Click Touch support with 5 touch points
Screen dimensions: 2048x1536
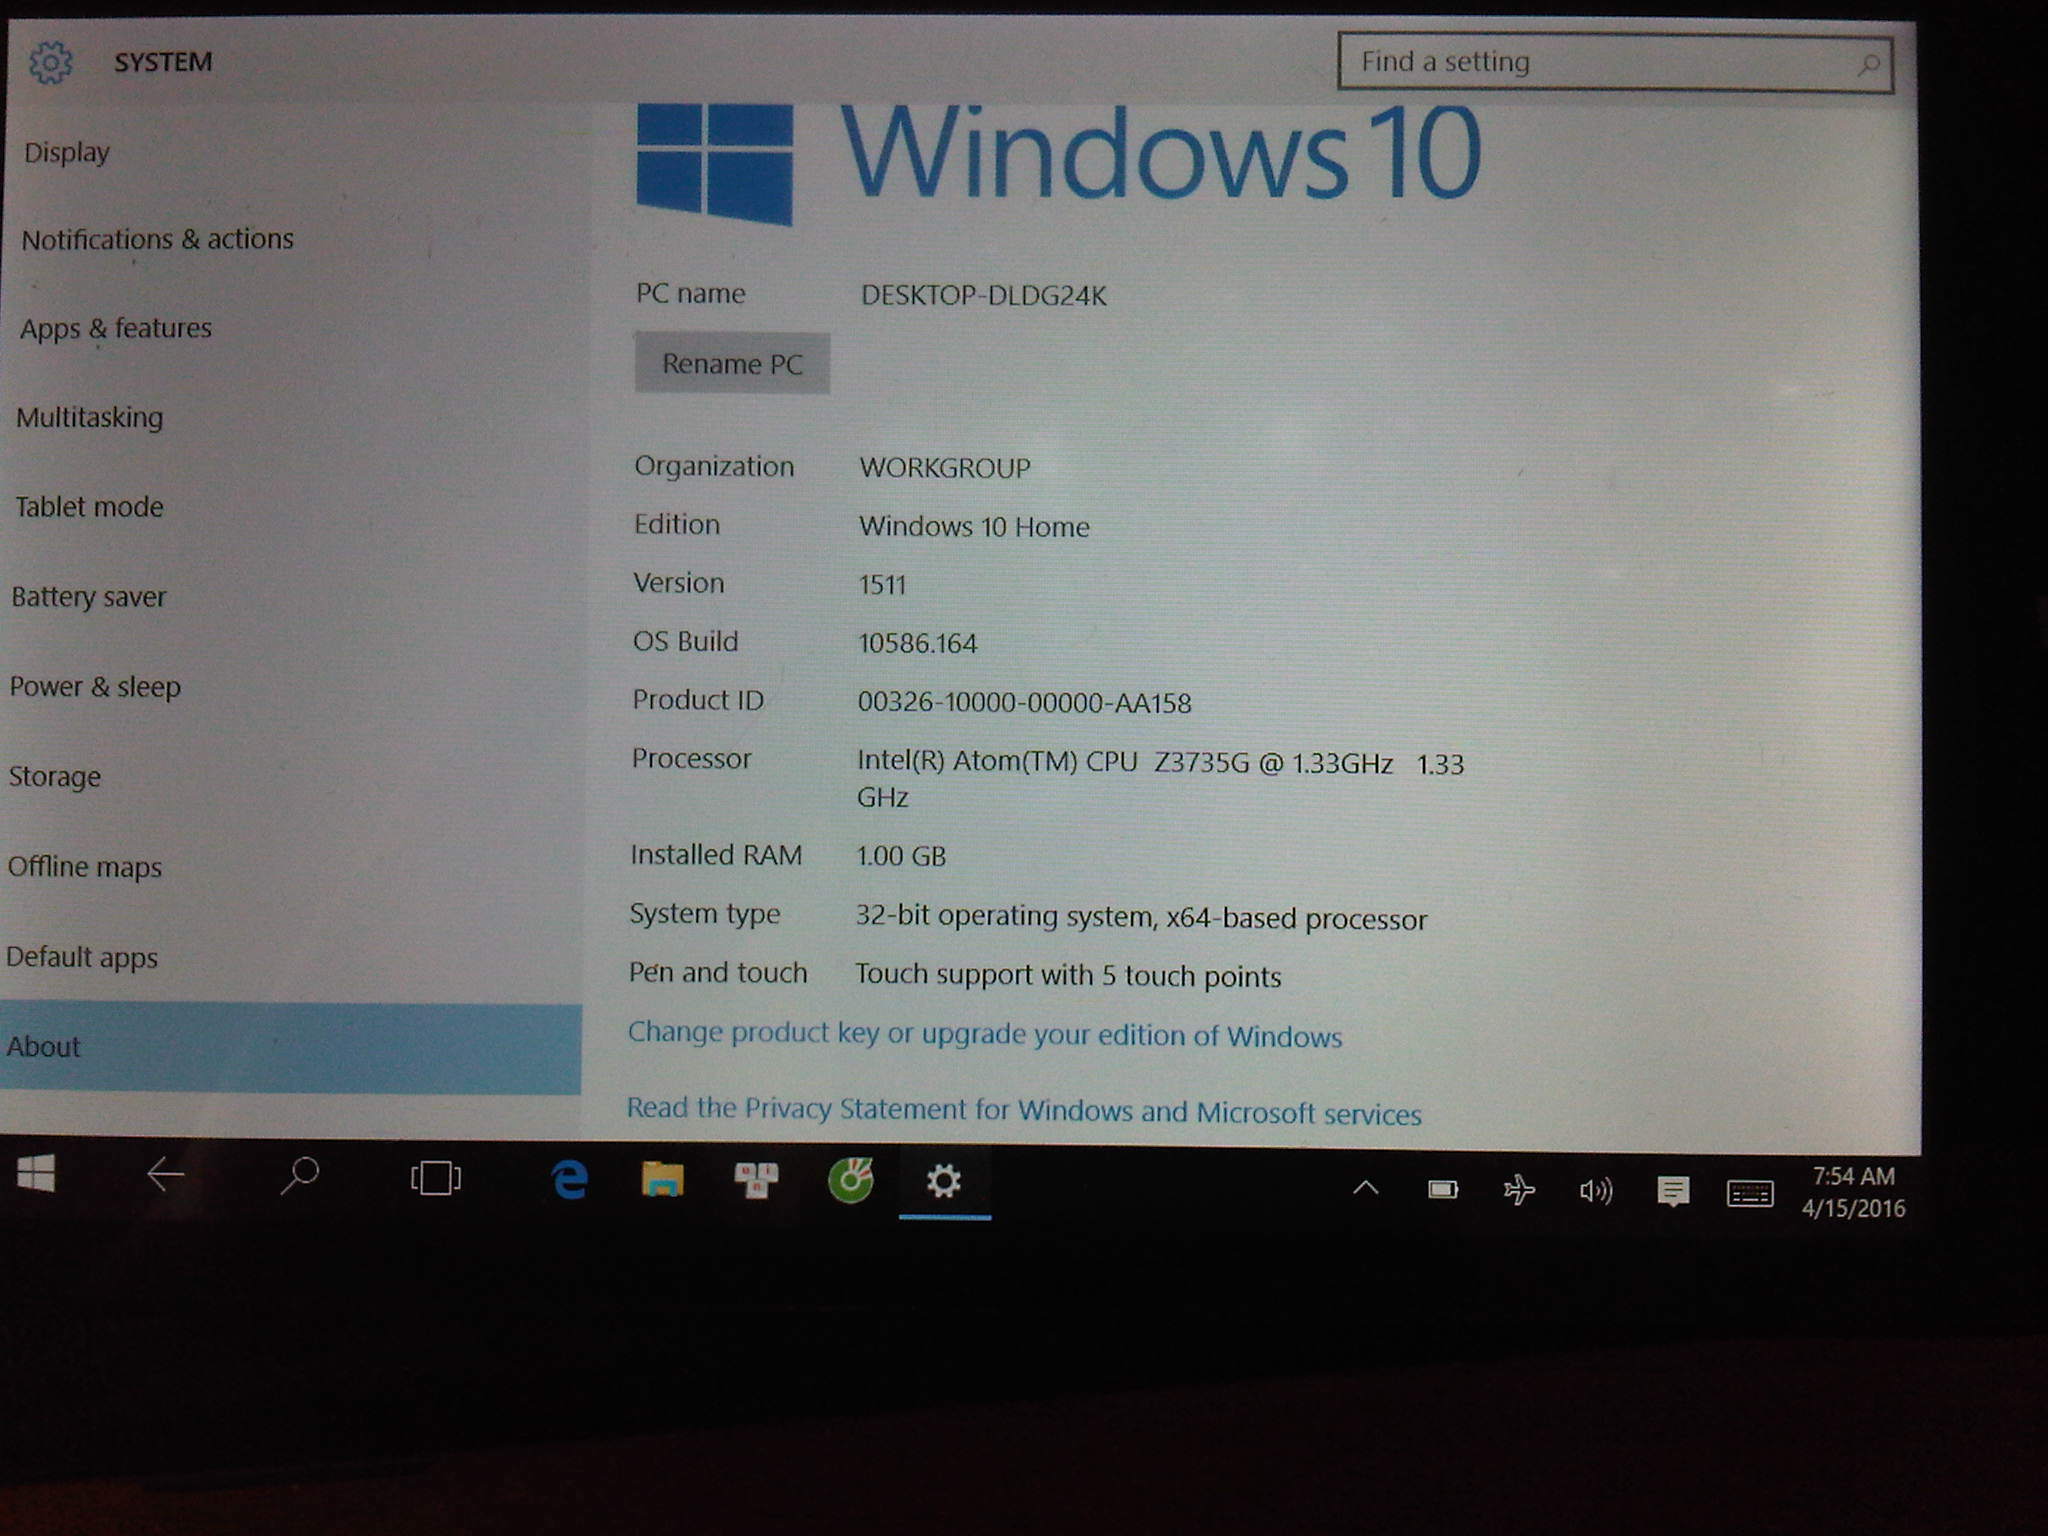1068,976
